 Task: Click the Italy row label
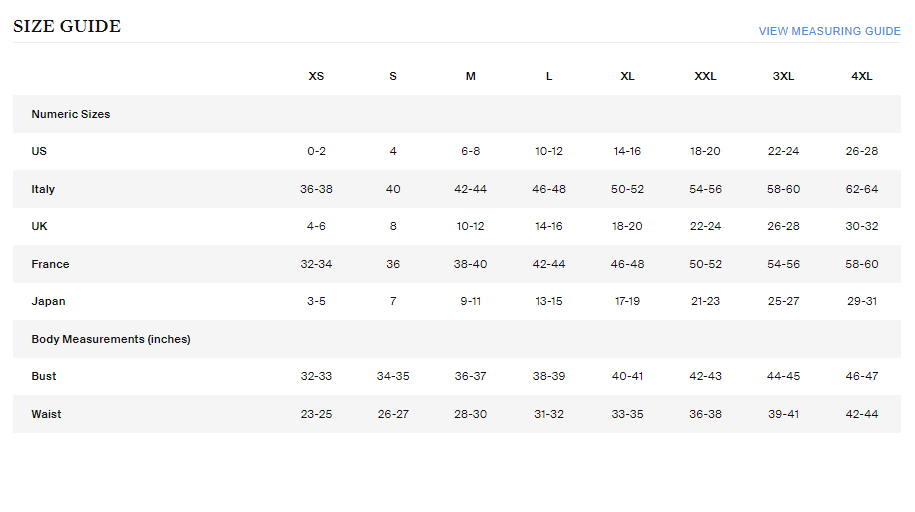click(43, 189)
